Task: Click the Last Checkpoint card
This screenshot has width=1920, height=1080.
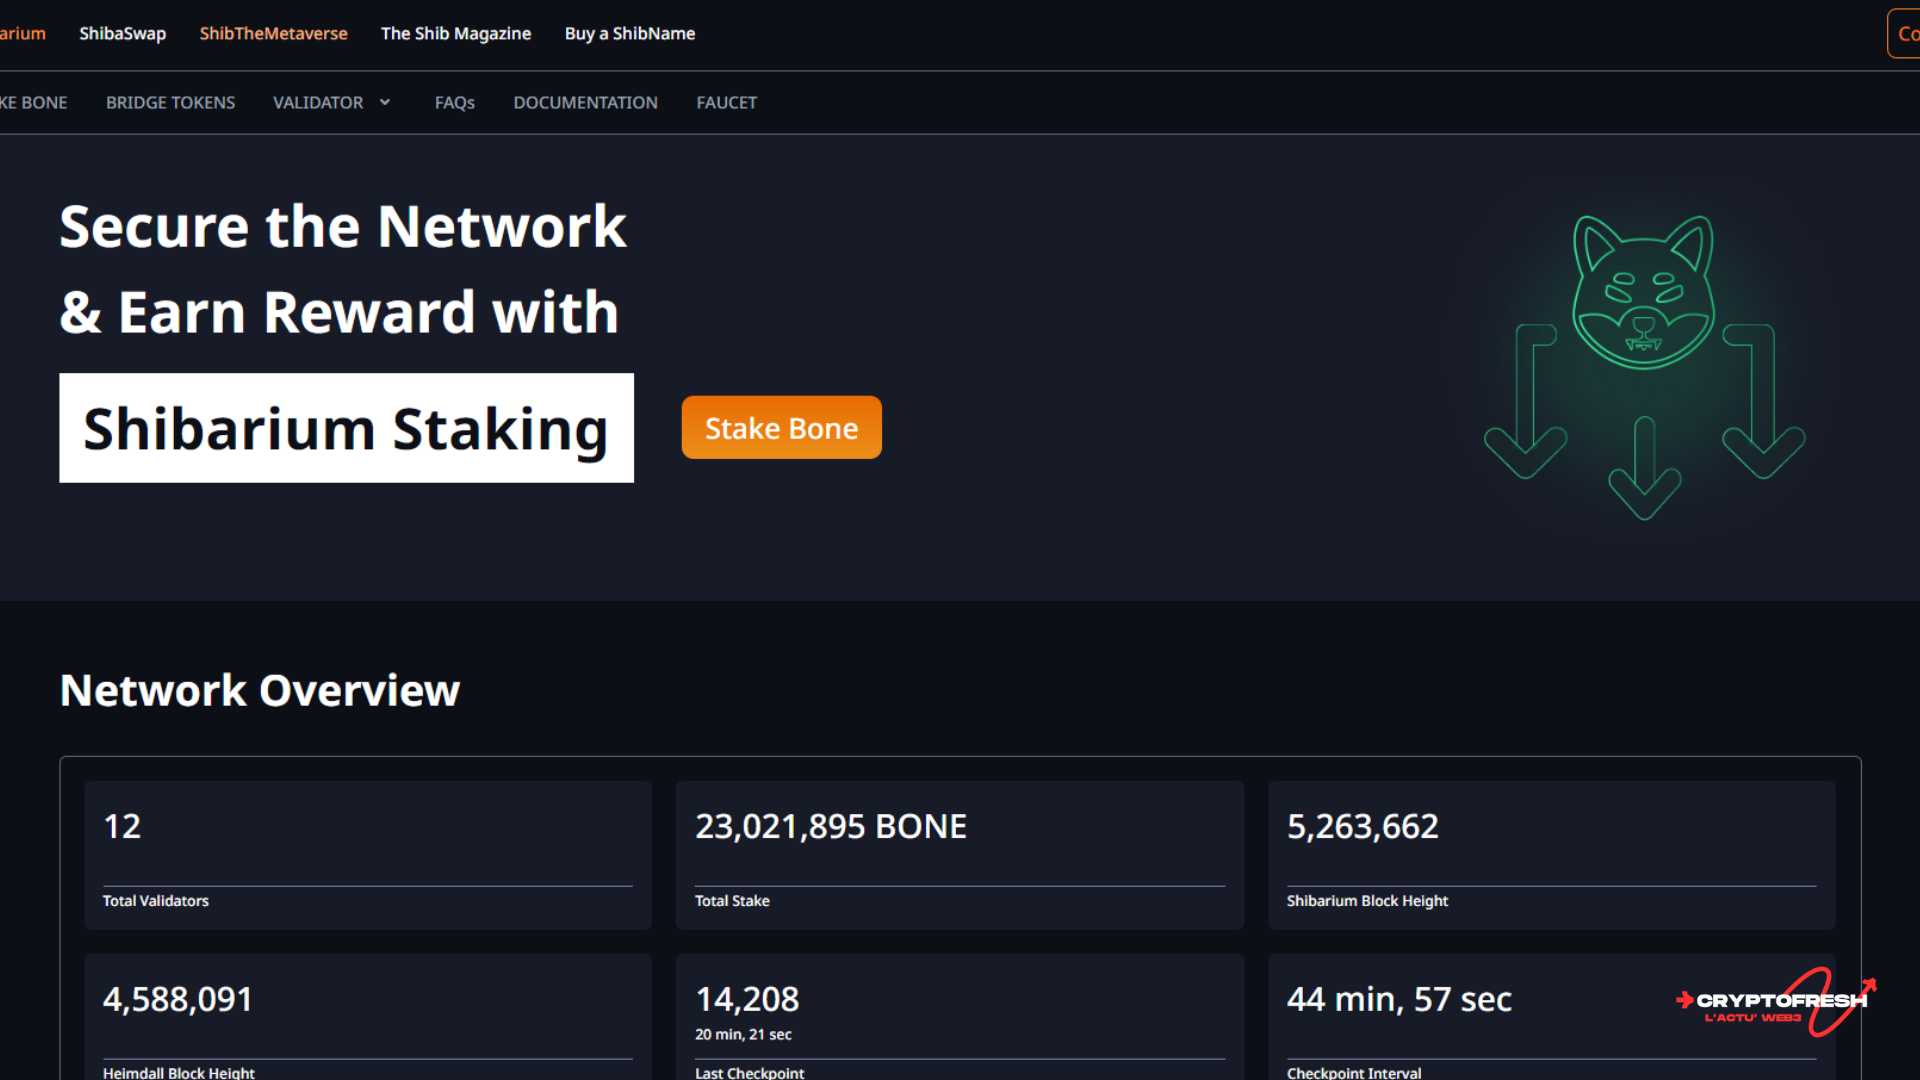Action: pos(959,1015)
